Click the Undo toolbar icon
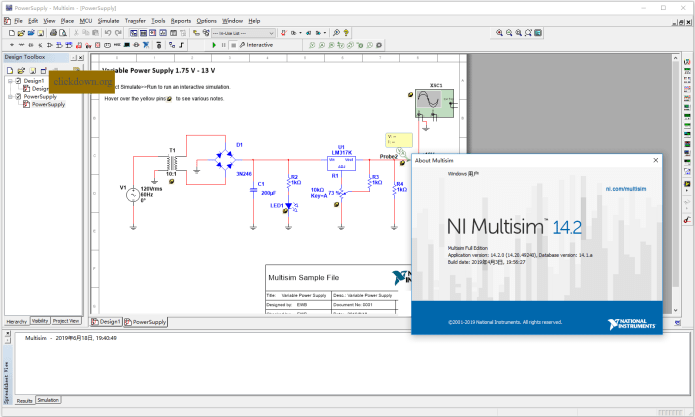This screenshot has width=695, height=417. point(109,32)
